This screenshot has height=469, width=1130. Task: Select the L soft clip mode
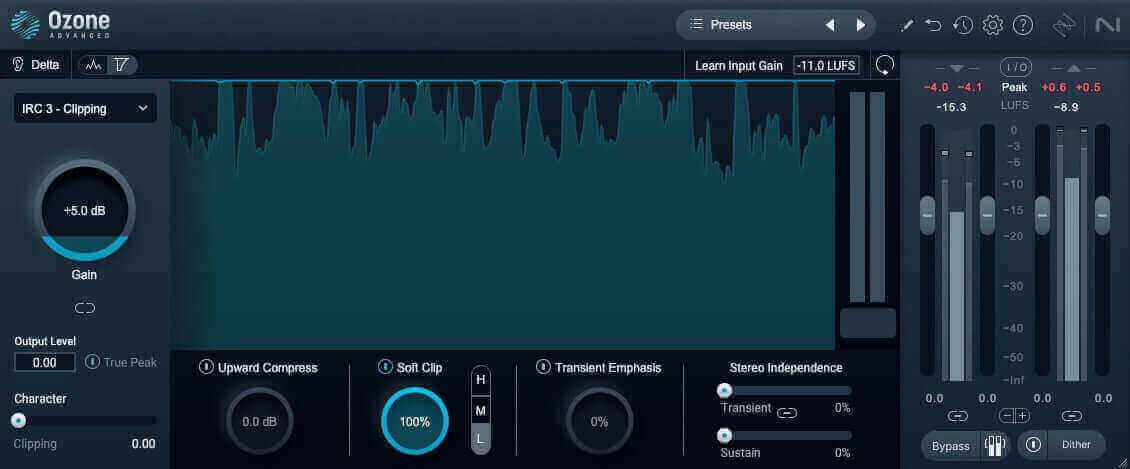coord(481,439)
